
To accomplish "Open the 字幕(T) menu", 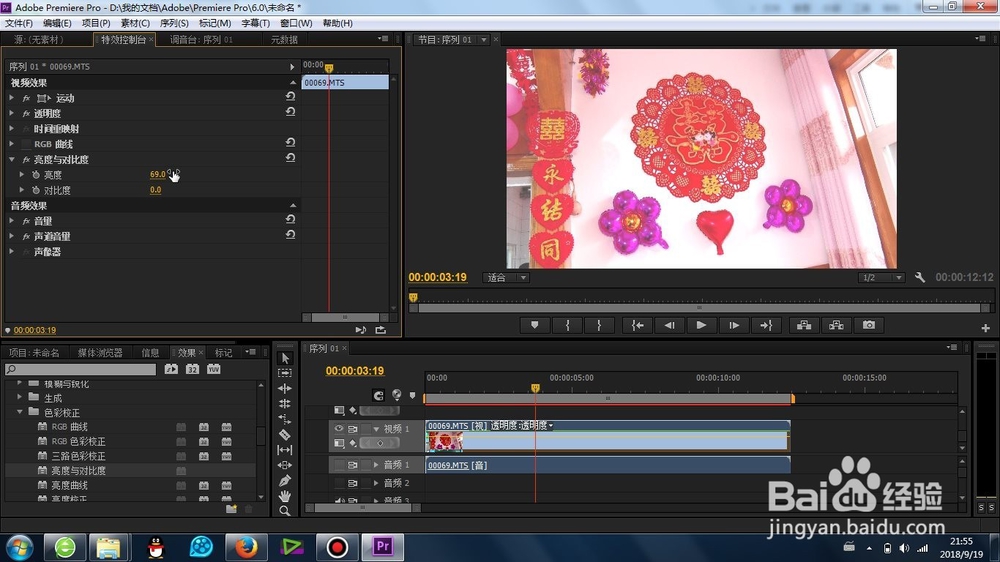I will pos(256,23).
